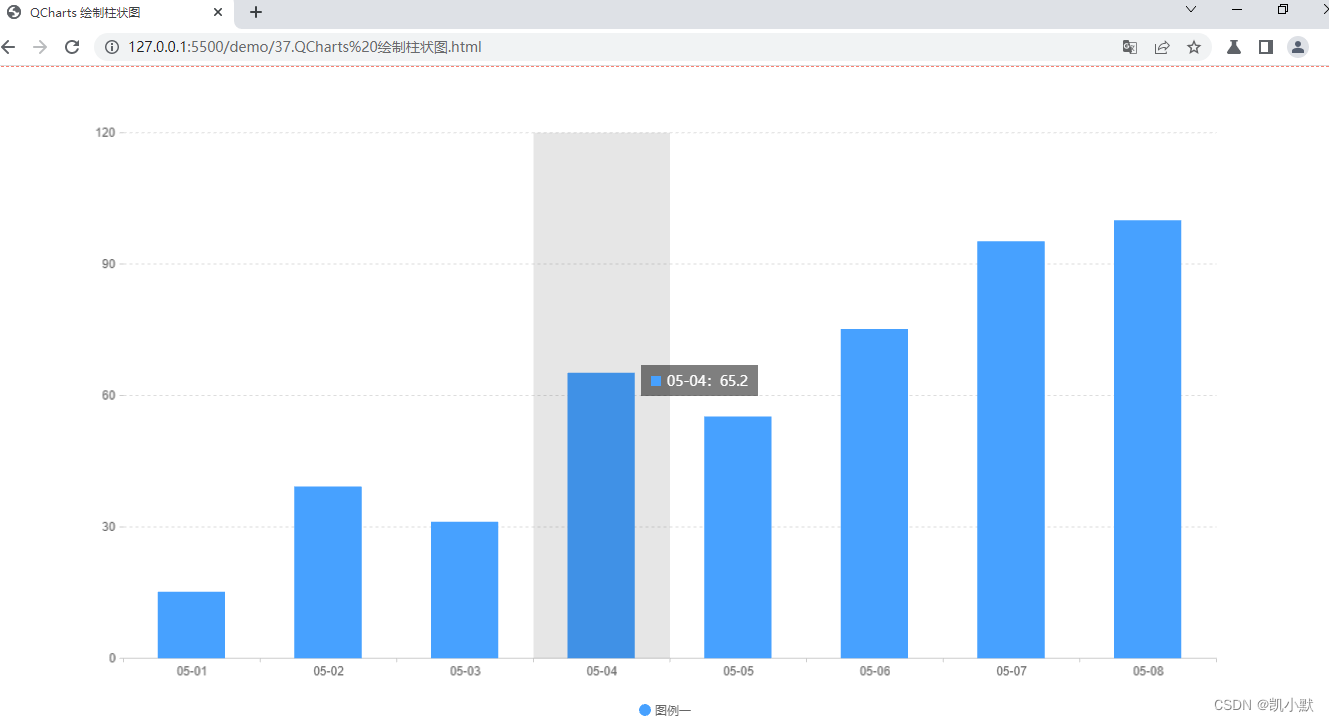Click the tooltip reading 05-04: 65.2
This screenshot has width=1329, height=722.
[x=699, y=380]
